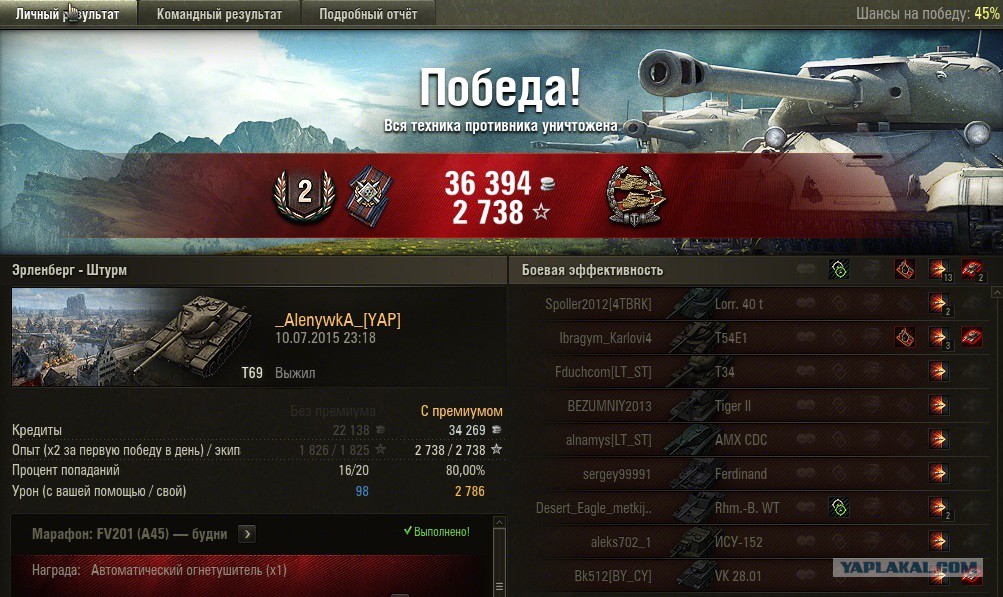Click the С премиумом column header
Viewport: 1003px width, 597px height.
coord(461,411)
